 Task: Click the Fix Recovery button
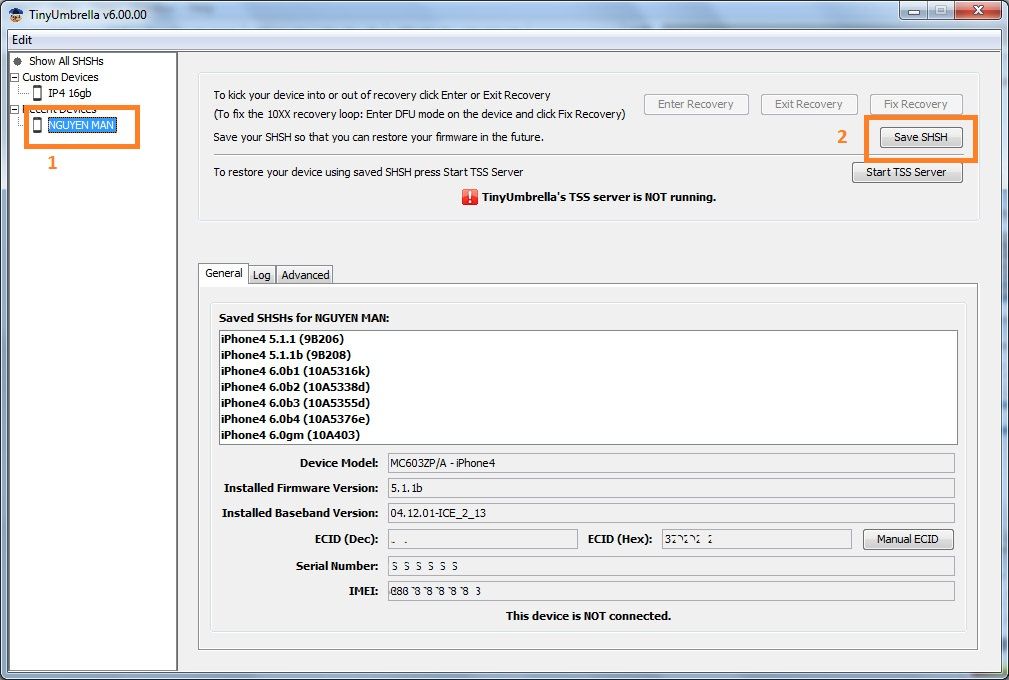pyautogui.click(x=916, y=104)
